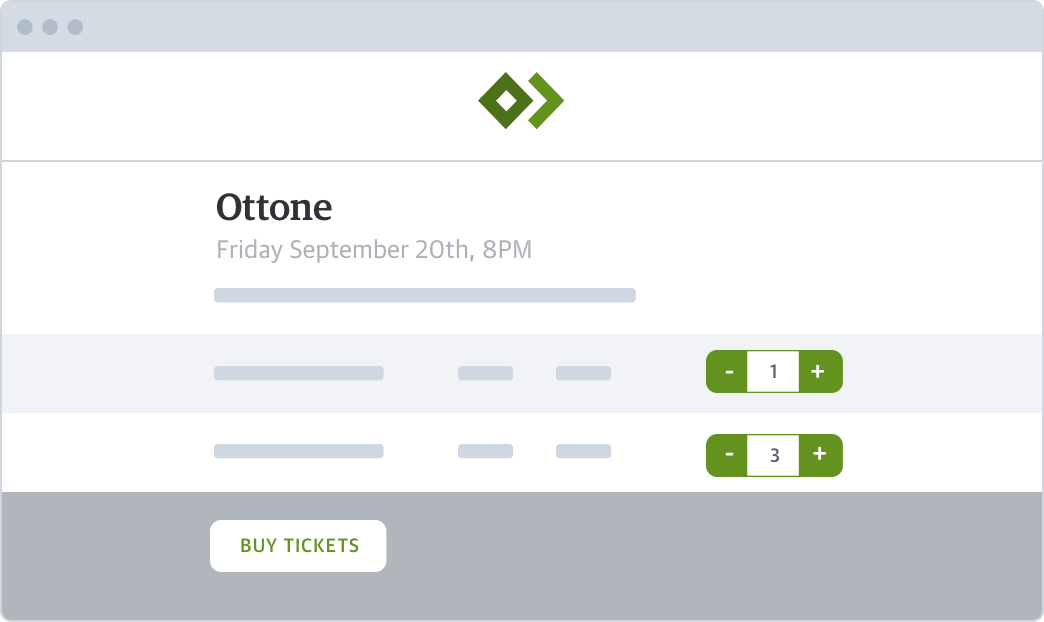Click the ticket name placeholder in the white row
This screenshot has height=622, width=1044.
[298, 451]
